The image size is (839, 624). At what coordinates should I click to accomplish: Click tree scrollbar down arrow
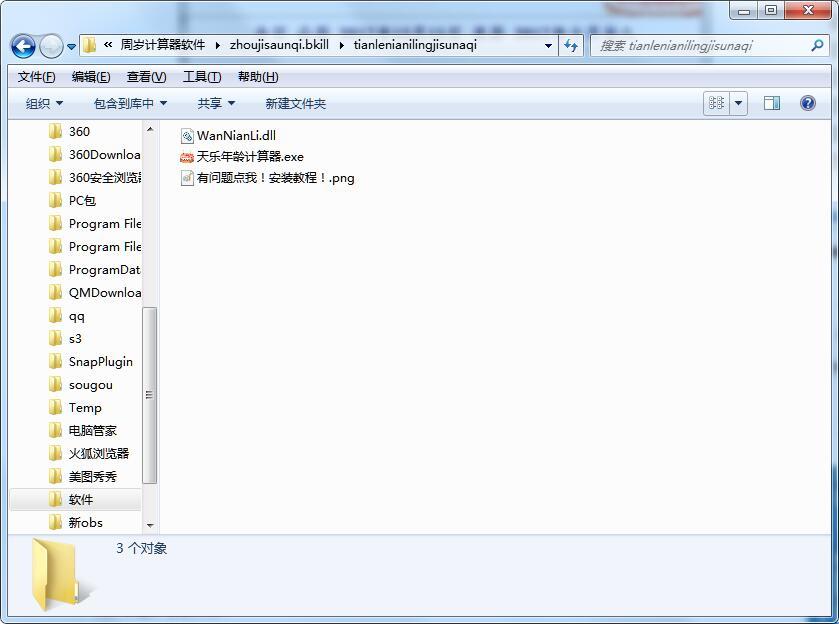click(150, 526)
